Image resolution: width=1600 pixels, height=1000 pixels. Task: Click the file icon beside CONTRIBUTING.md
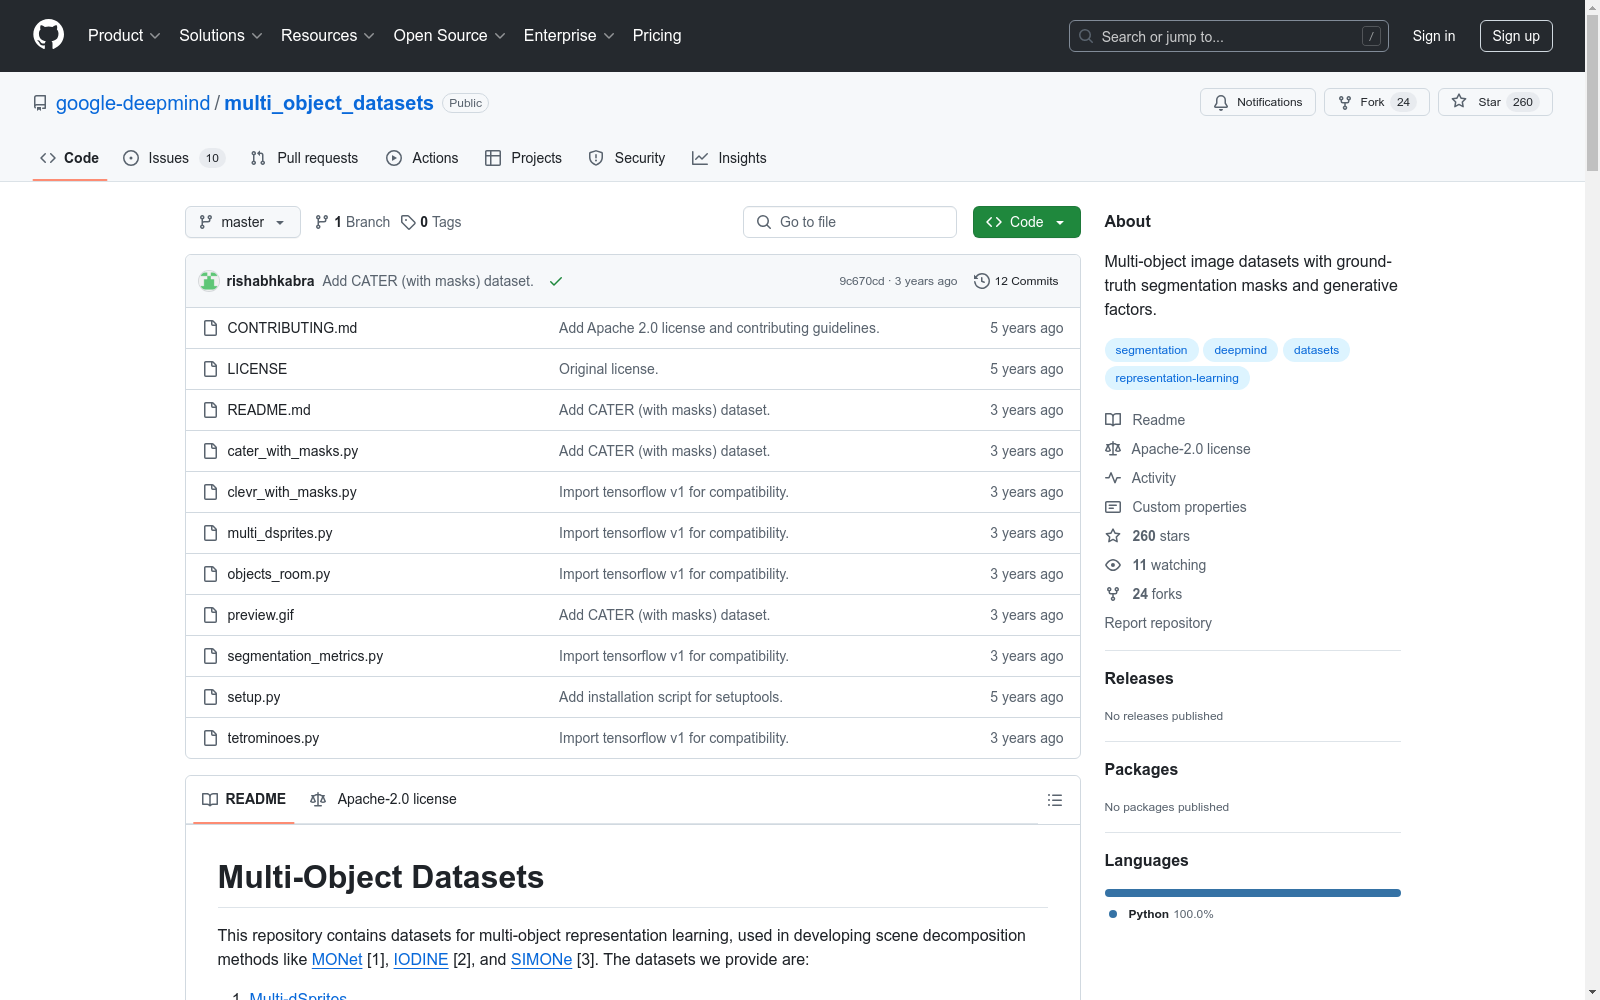[210, 328]
